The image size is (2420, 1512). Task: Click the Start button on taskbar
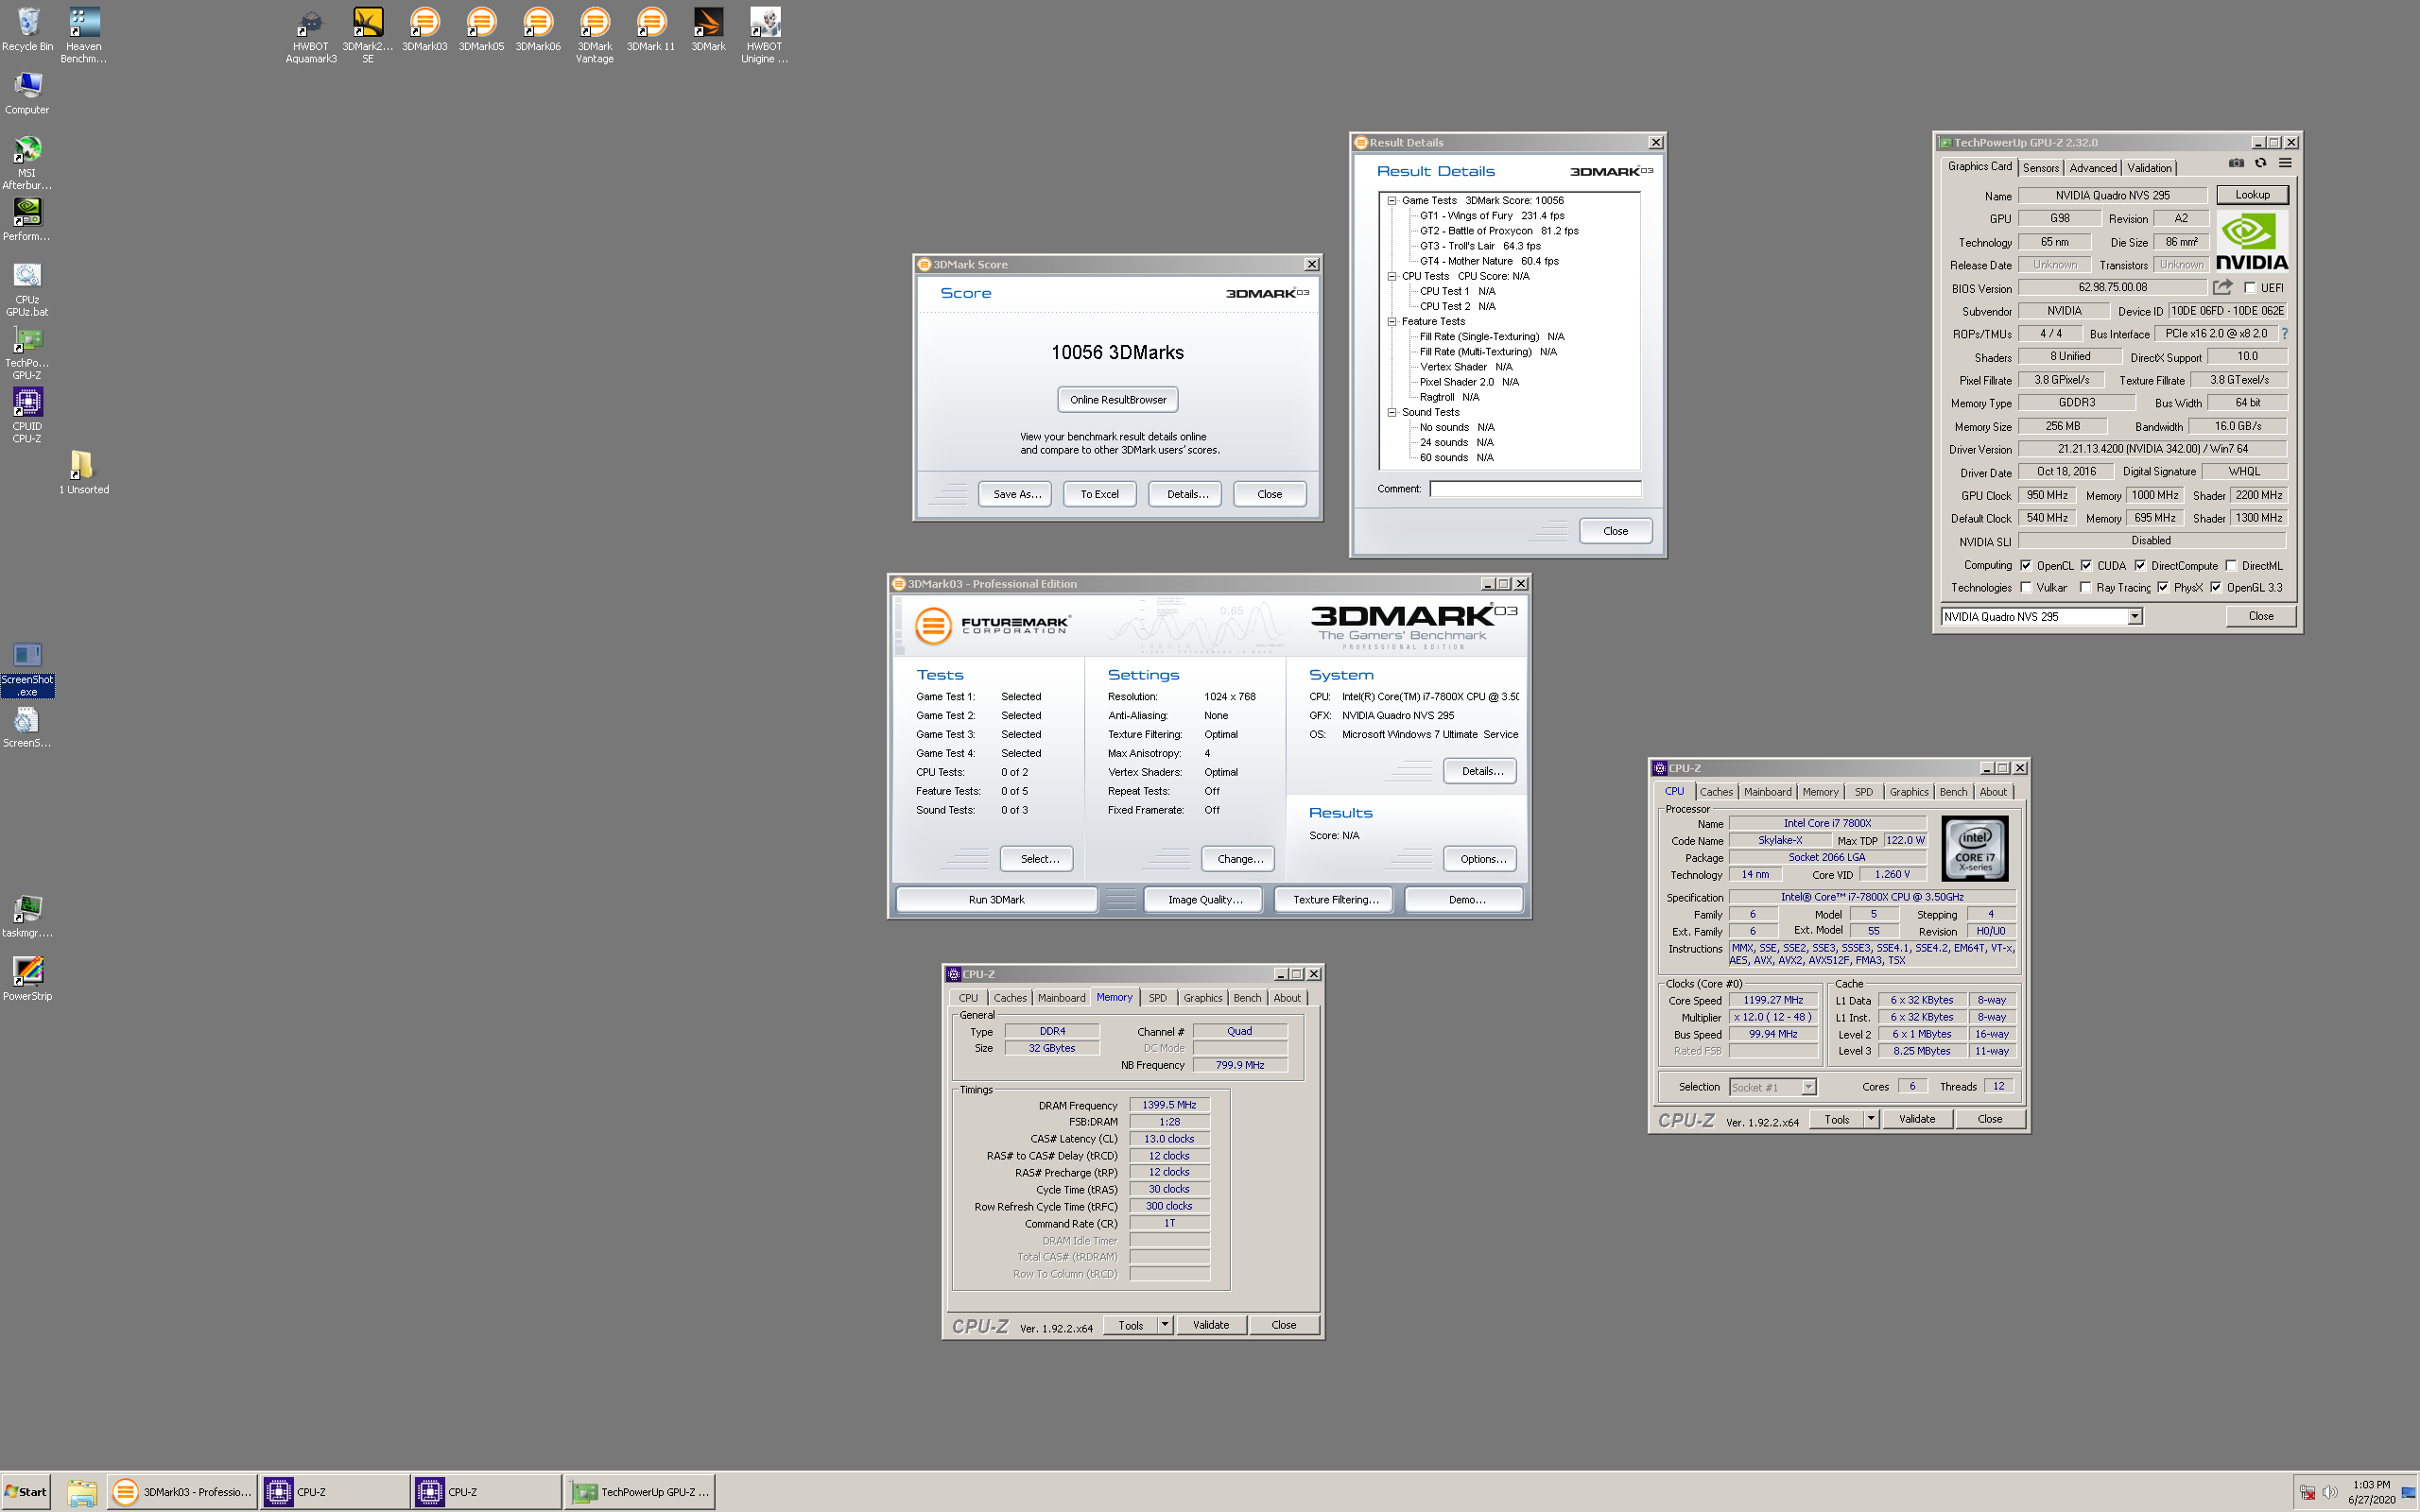(x=26, y=1491)
